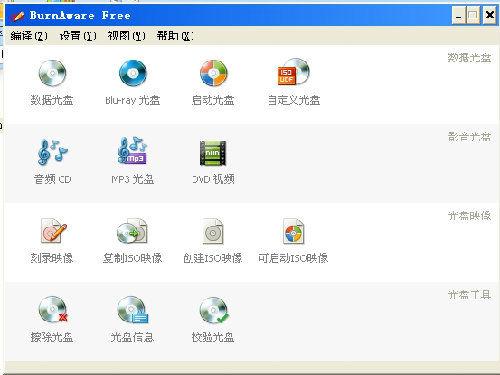Open the DVD 视频 film icon
The image size is (500, 375).
[x=213, y=153]
